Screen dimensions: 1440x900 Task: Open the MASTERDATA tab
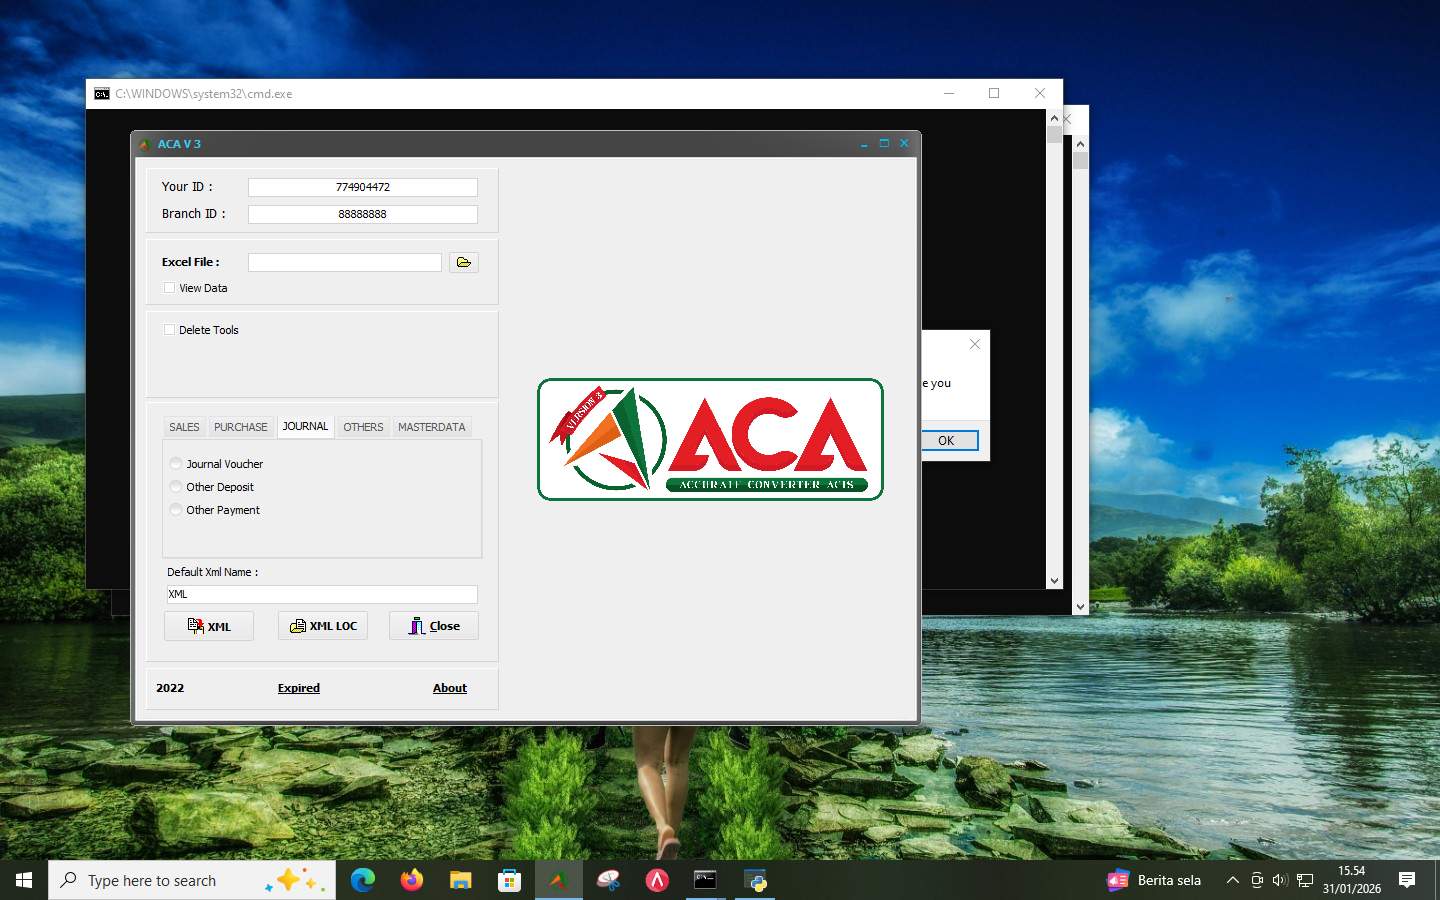click(431, 427)
